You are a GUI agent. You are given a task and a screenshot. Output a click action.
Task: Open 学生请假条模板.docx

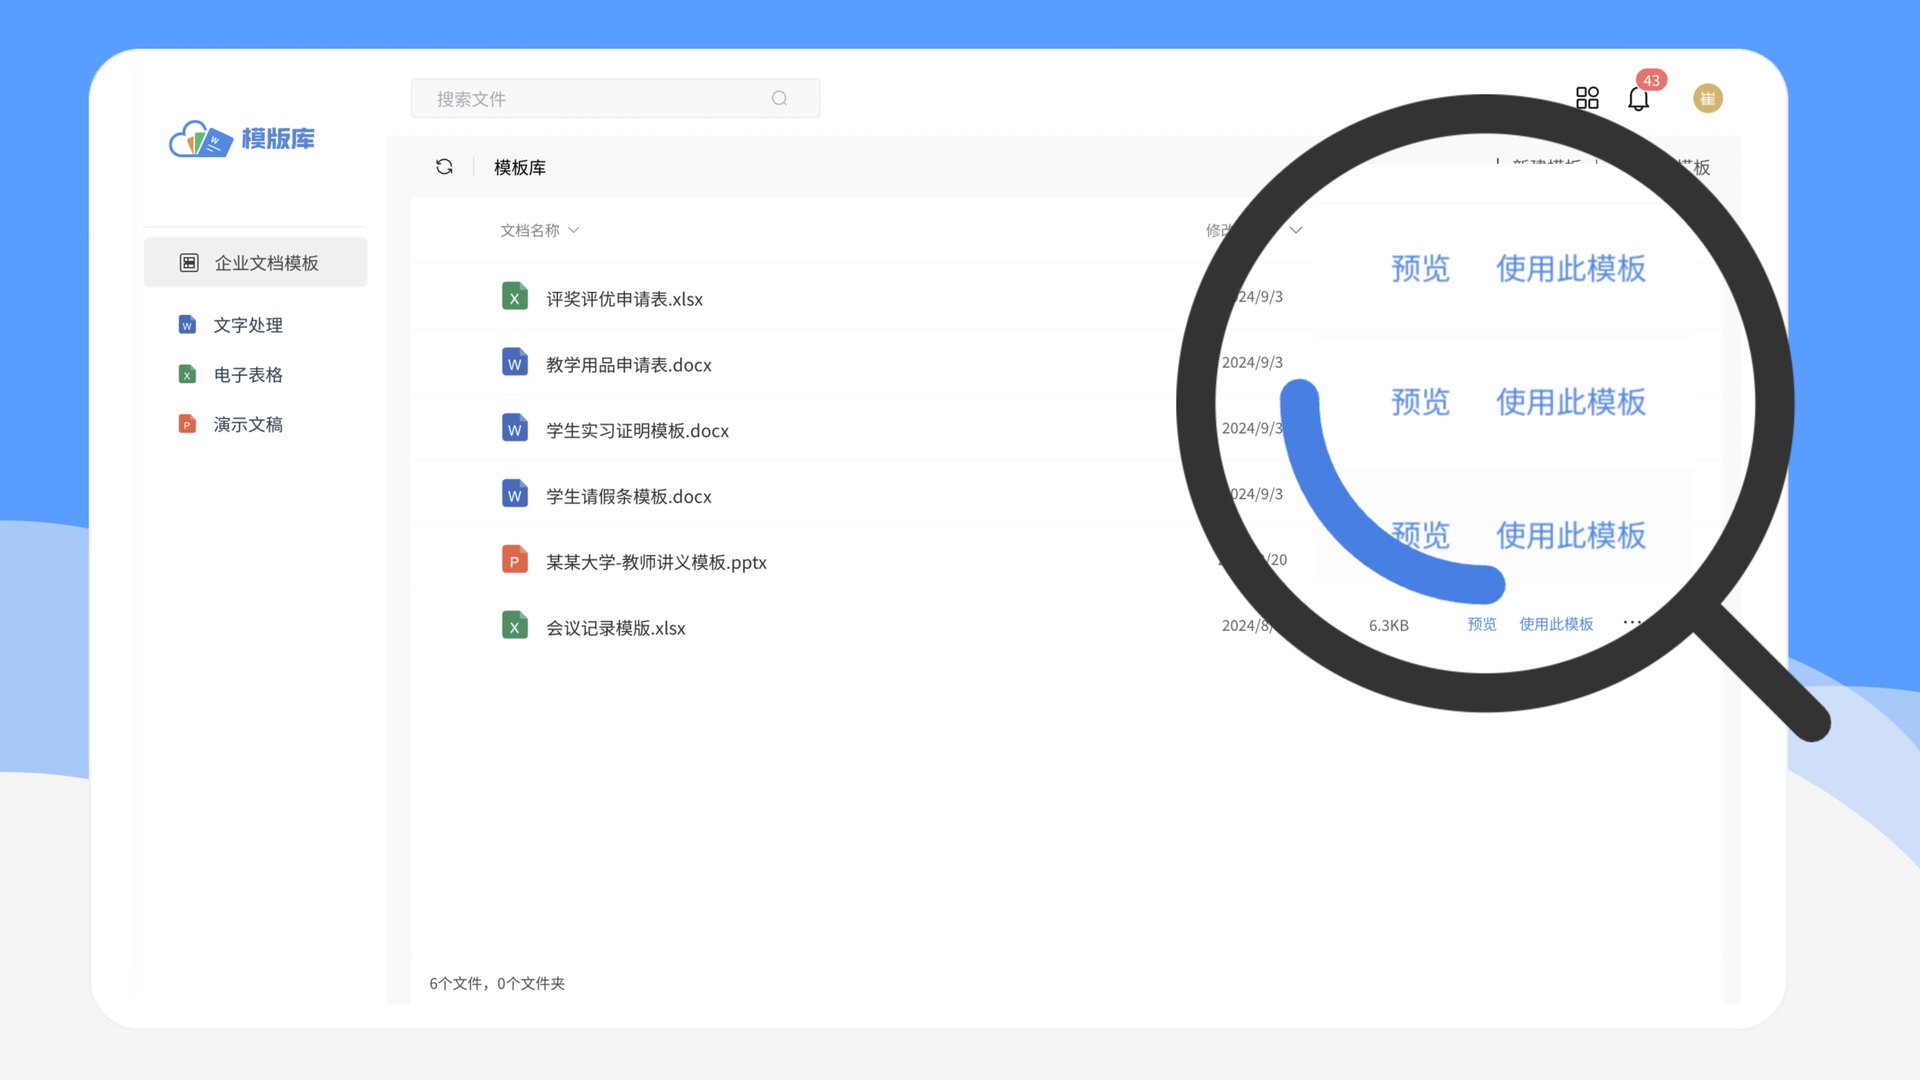(x=628, y=497)
